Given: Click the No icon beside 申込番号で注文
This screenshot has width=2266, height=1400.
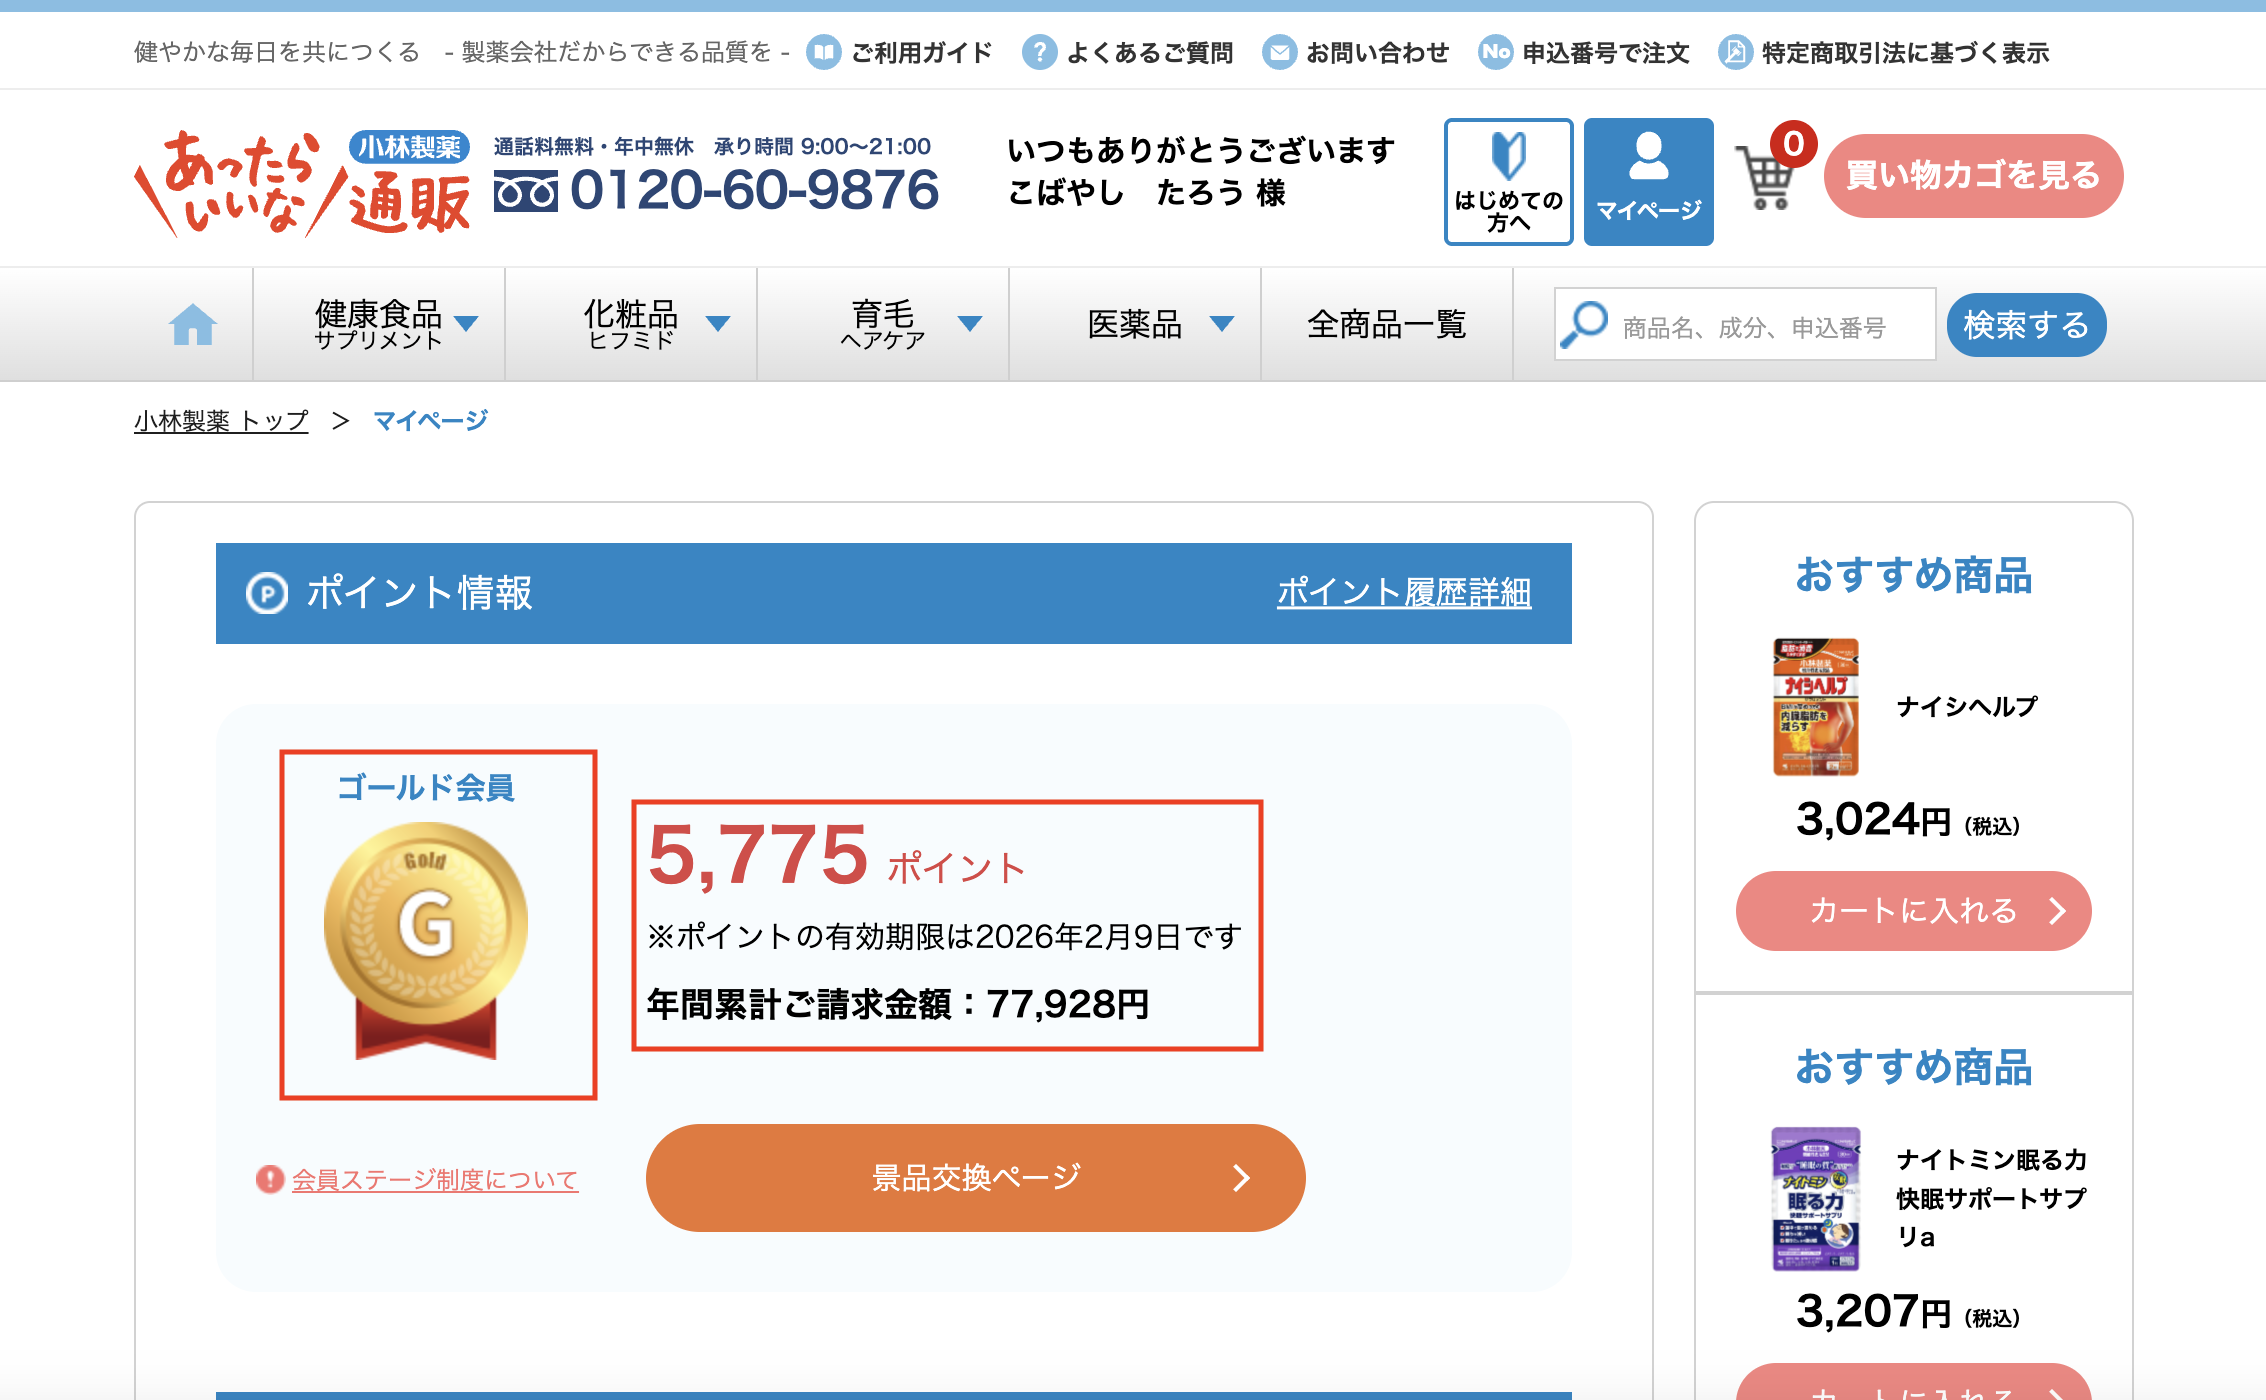Looking at the screenshot, I should tap(1495, 52).
